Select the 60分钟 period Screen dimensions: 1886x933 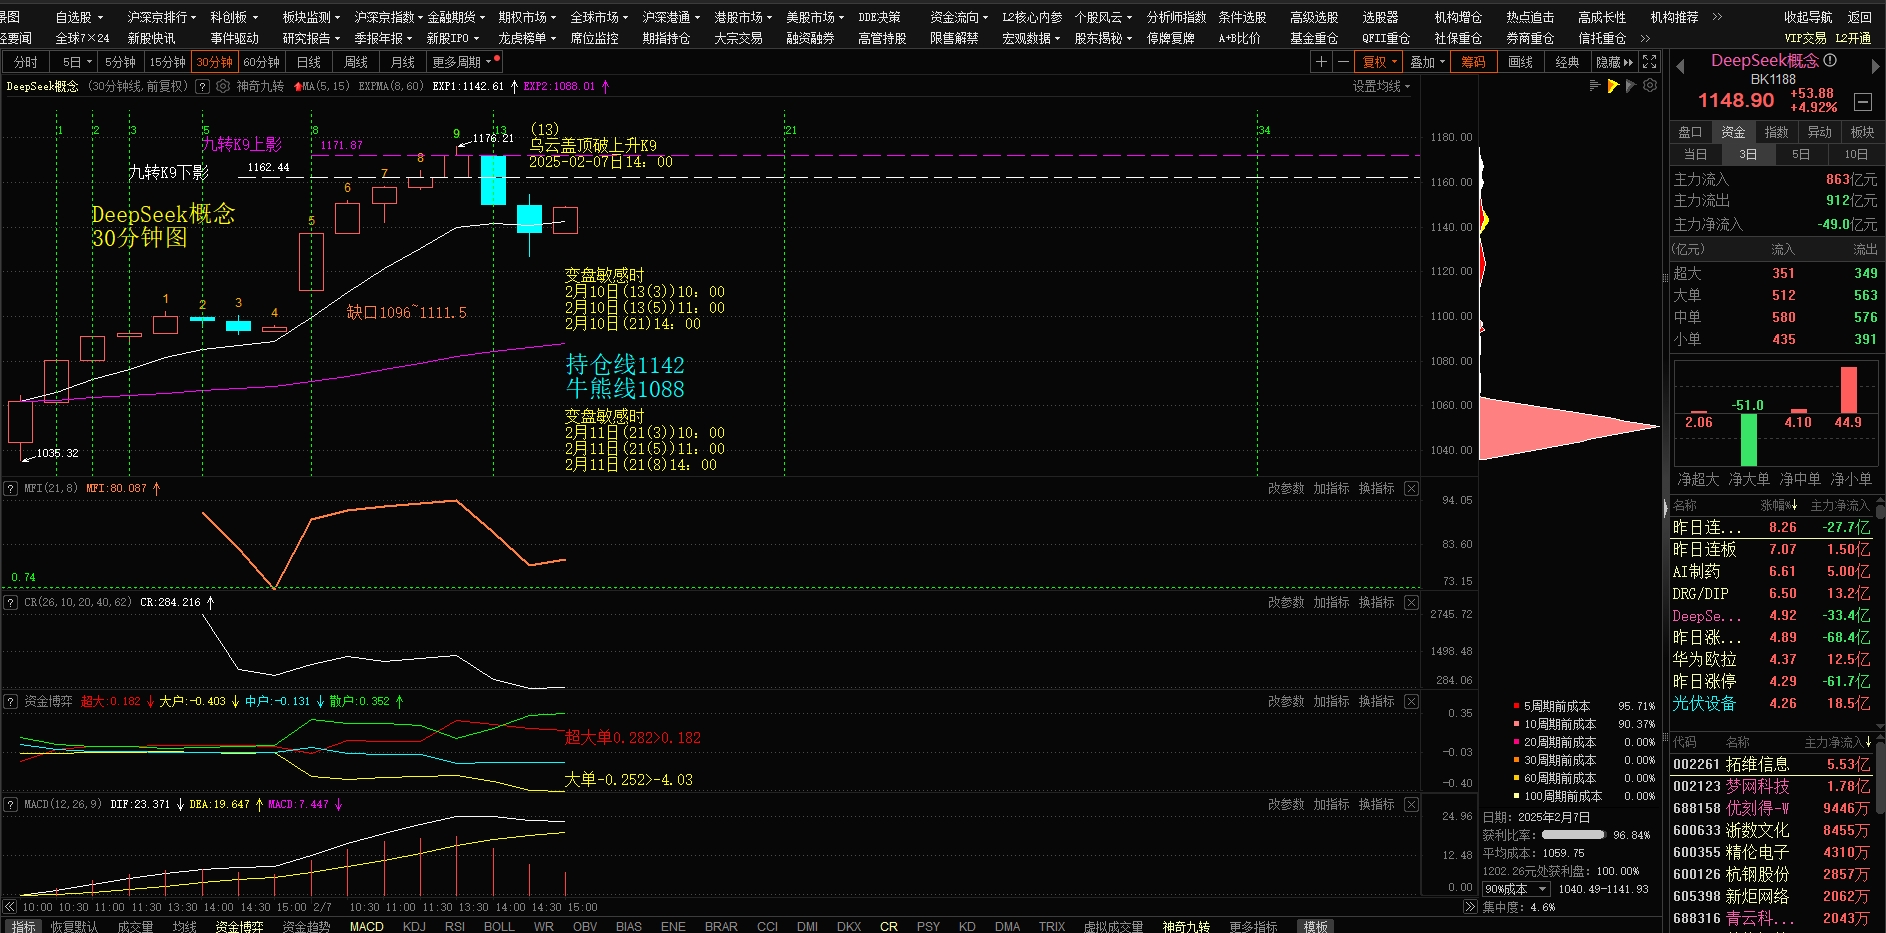261,62
